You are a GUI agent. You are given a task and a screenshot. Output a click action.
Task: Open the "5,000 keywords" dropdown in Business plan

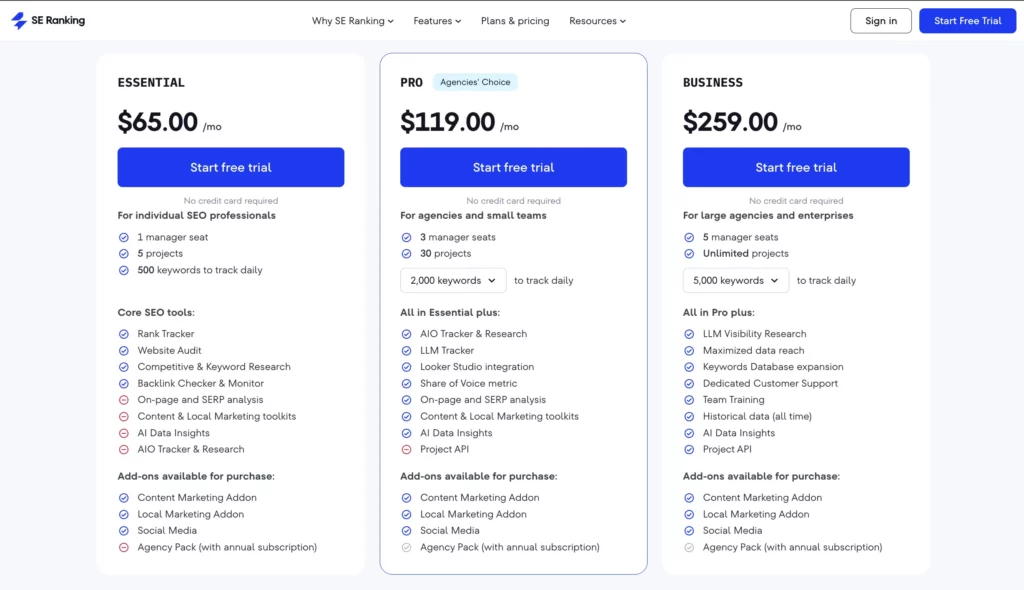[736, 280]
